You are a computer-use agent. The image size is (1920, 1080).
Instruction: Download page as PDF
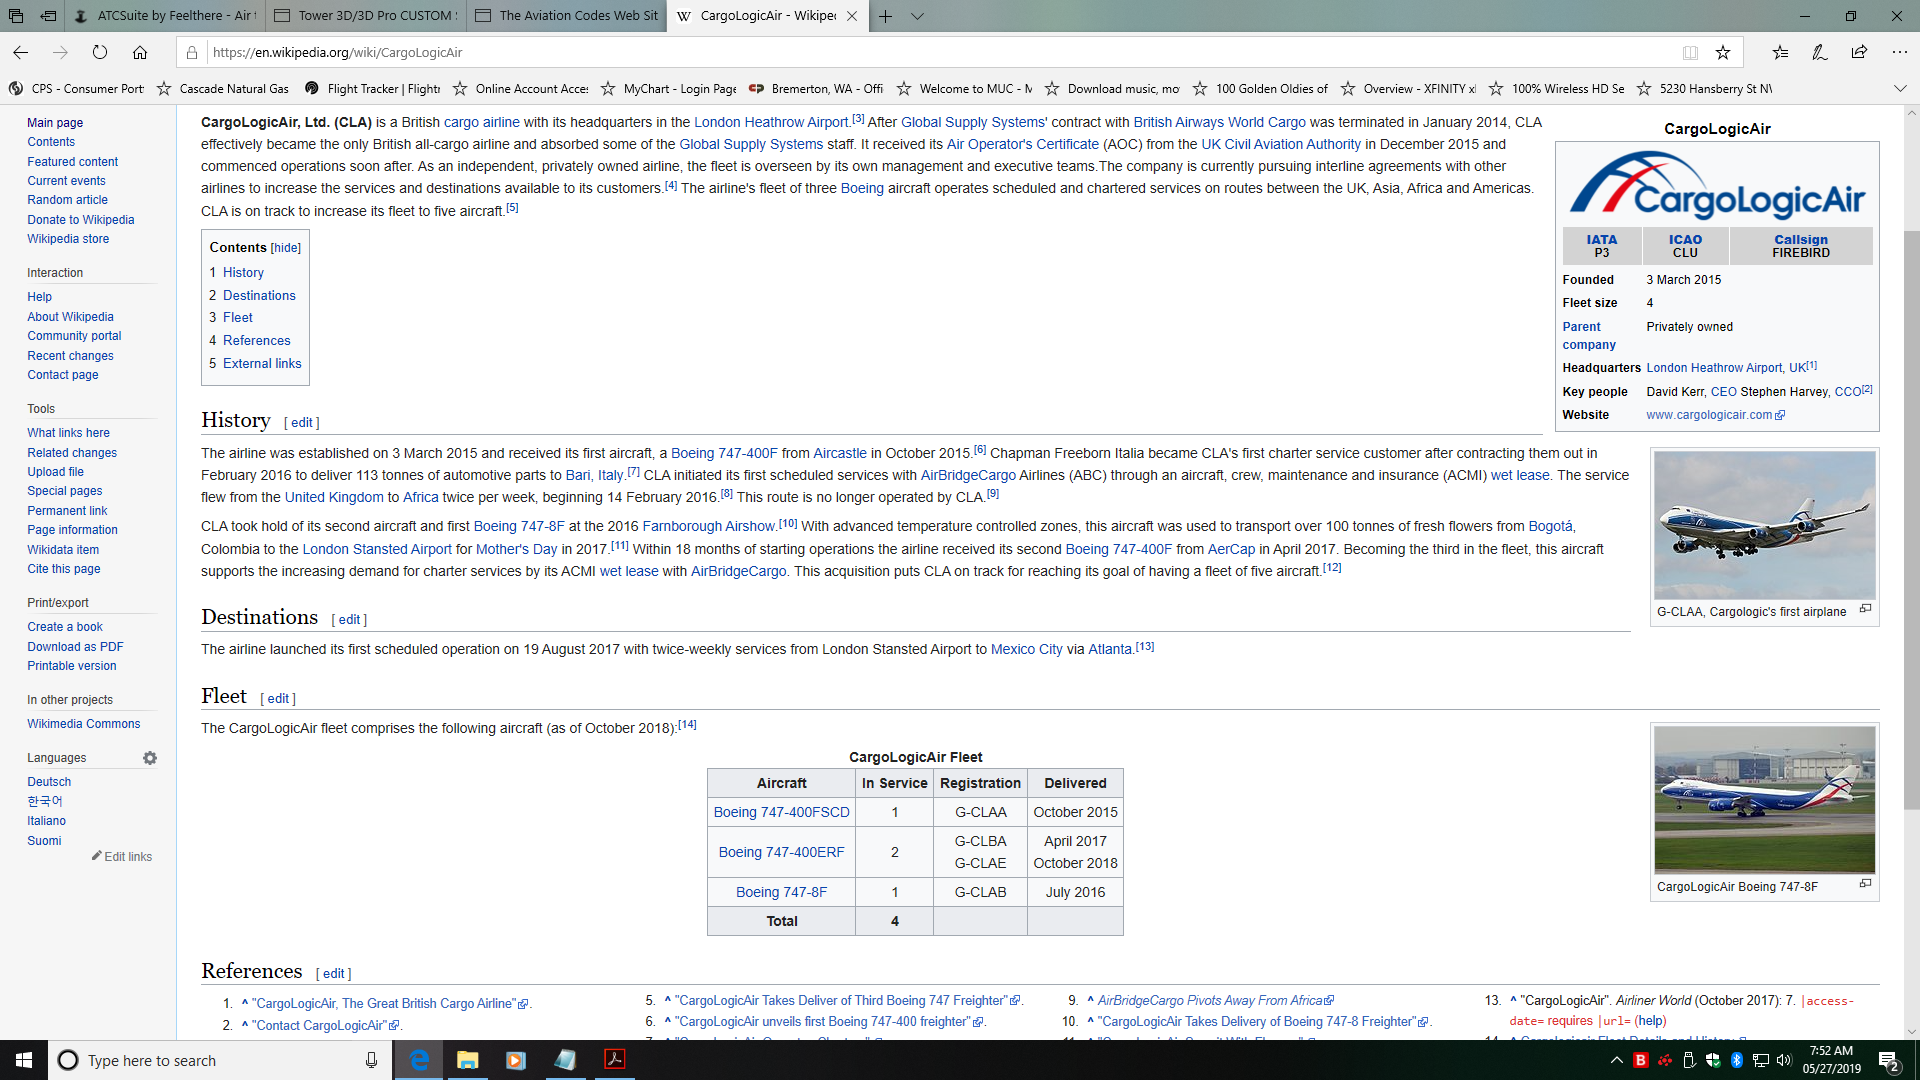tap(75, 647)
